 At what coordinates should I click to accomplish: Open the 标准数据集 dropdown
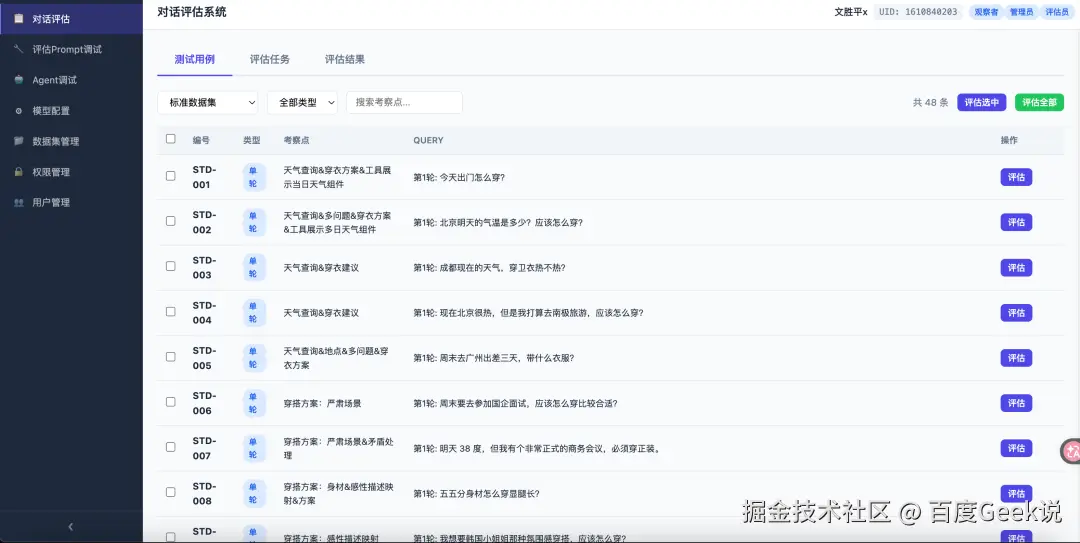(x=207, y=102)
